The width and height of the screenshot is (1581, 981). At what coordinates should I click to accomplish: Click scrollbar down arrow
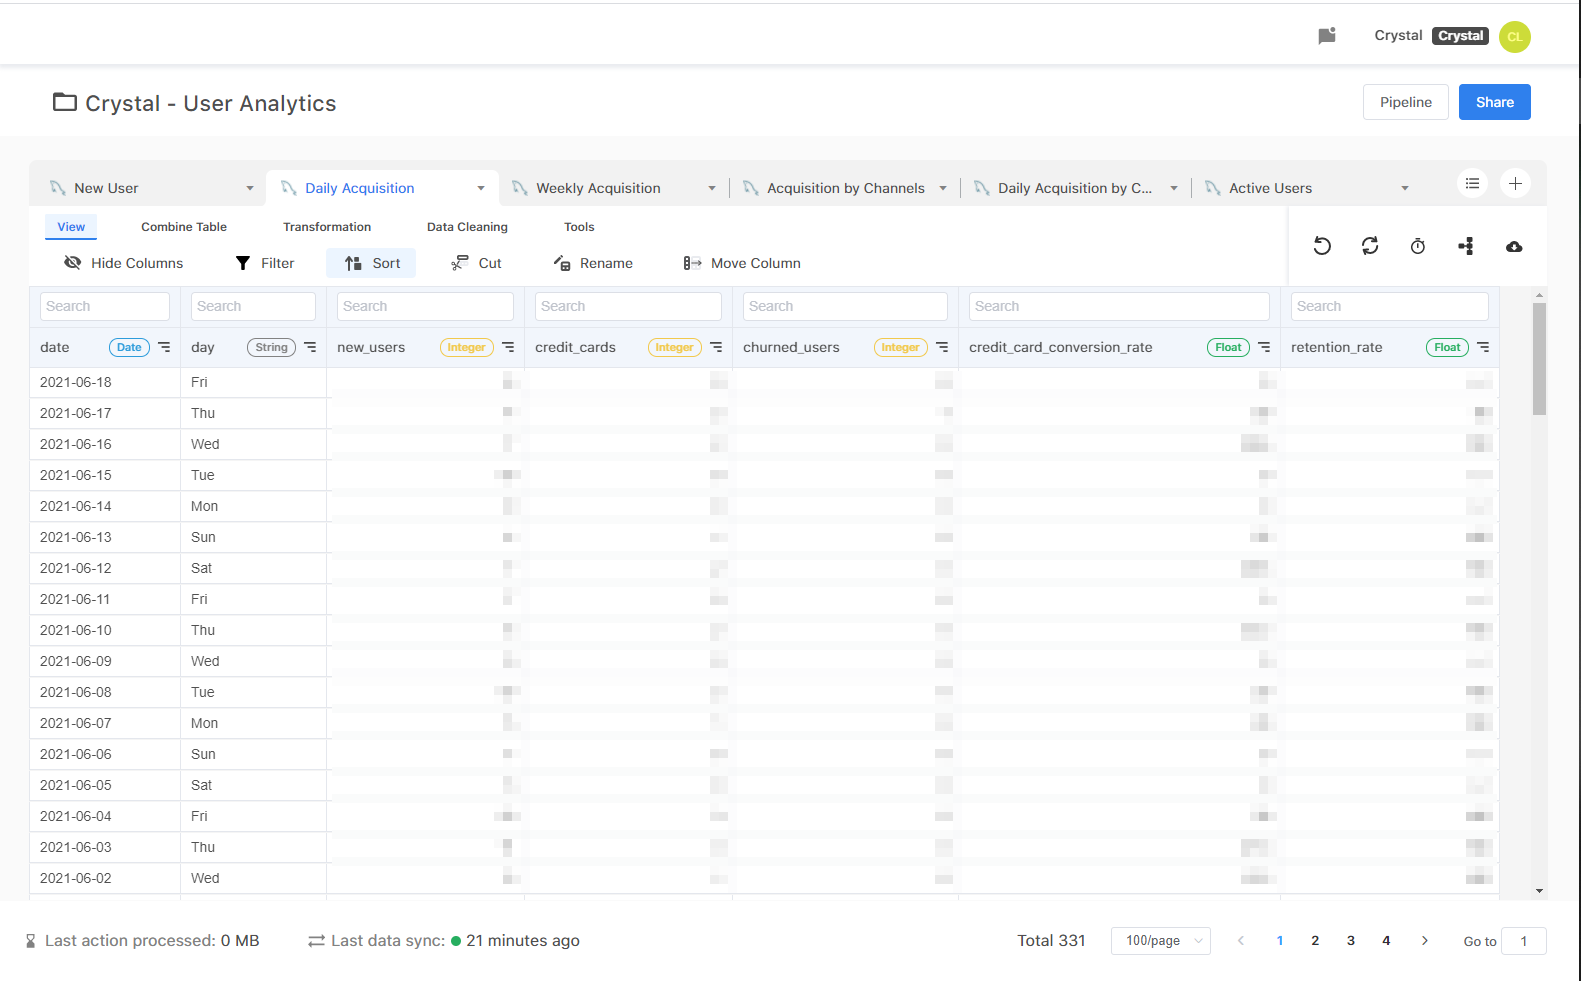[x=1539, y=890]
